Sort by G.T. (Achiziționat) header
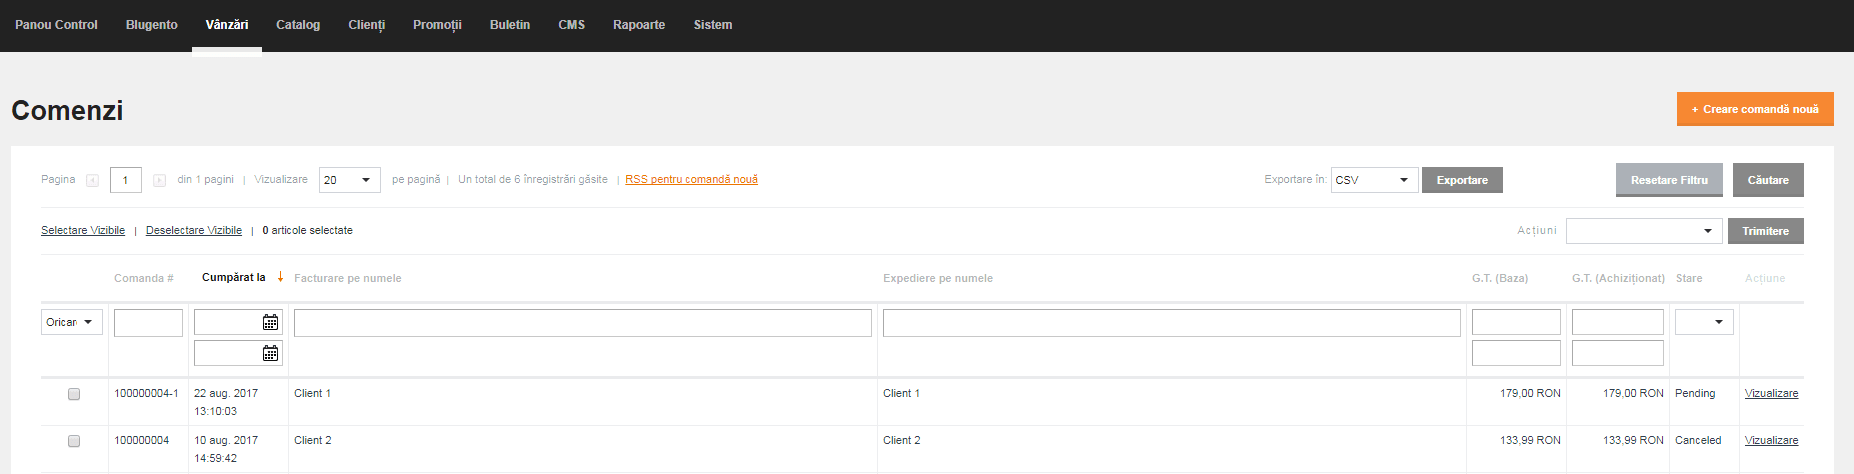 point(1618,278)
